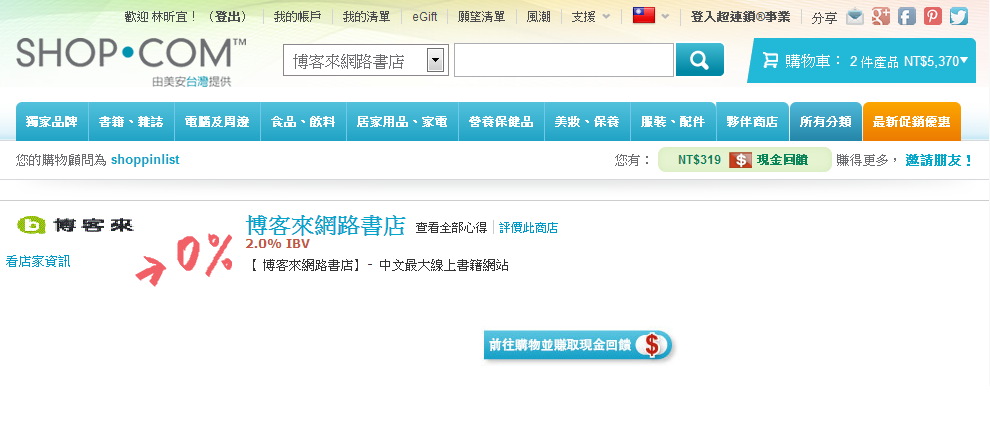This screenshot has height=433, width=990.
Task: Click the magnifier search button
Action: [700, 60]
